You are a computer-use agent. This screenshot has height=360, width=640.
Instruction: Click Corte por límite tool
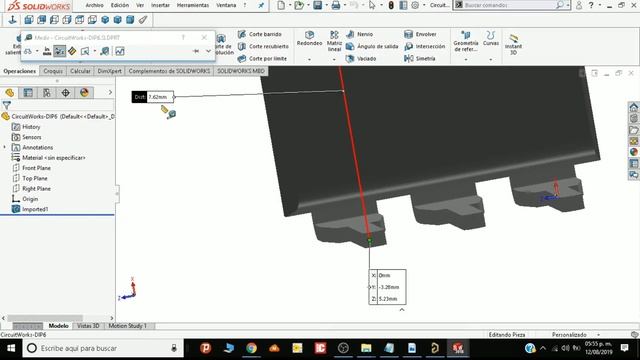262,58
